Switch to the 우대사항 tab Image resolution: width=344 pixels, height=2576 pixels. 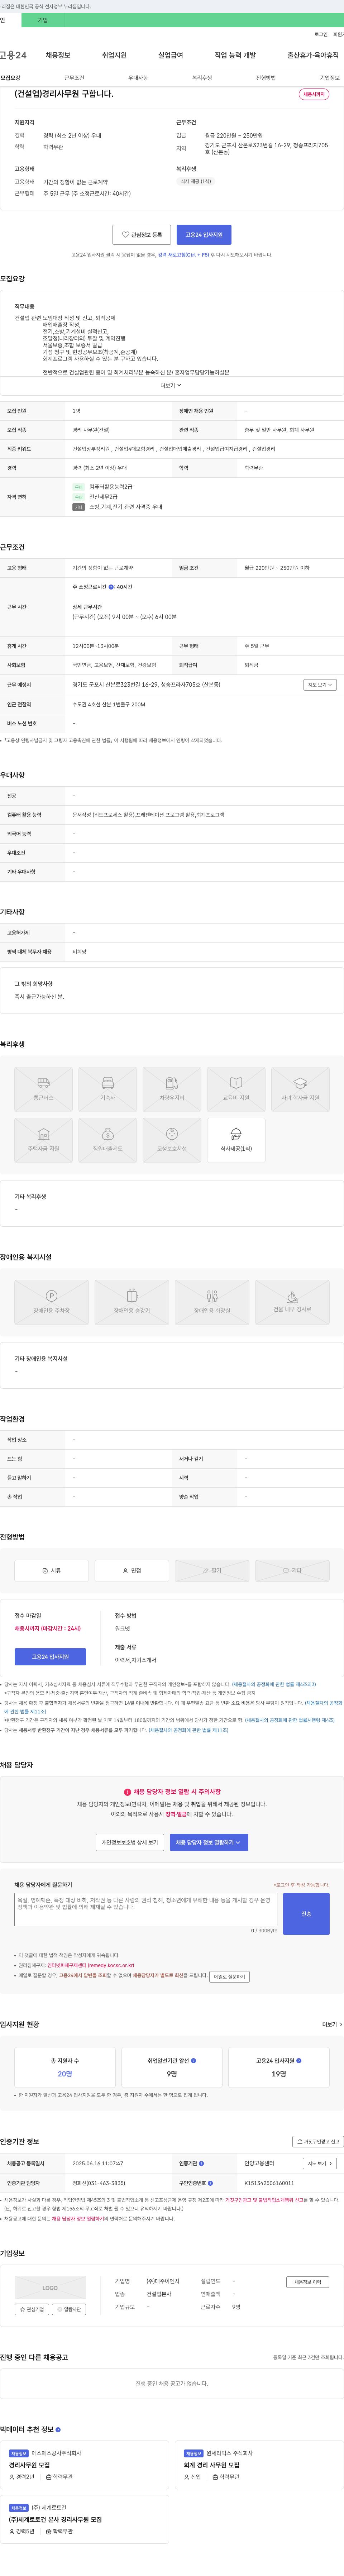click(x=138, y=78)
